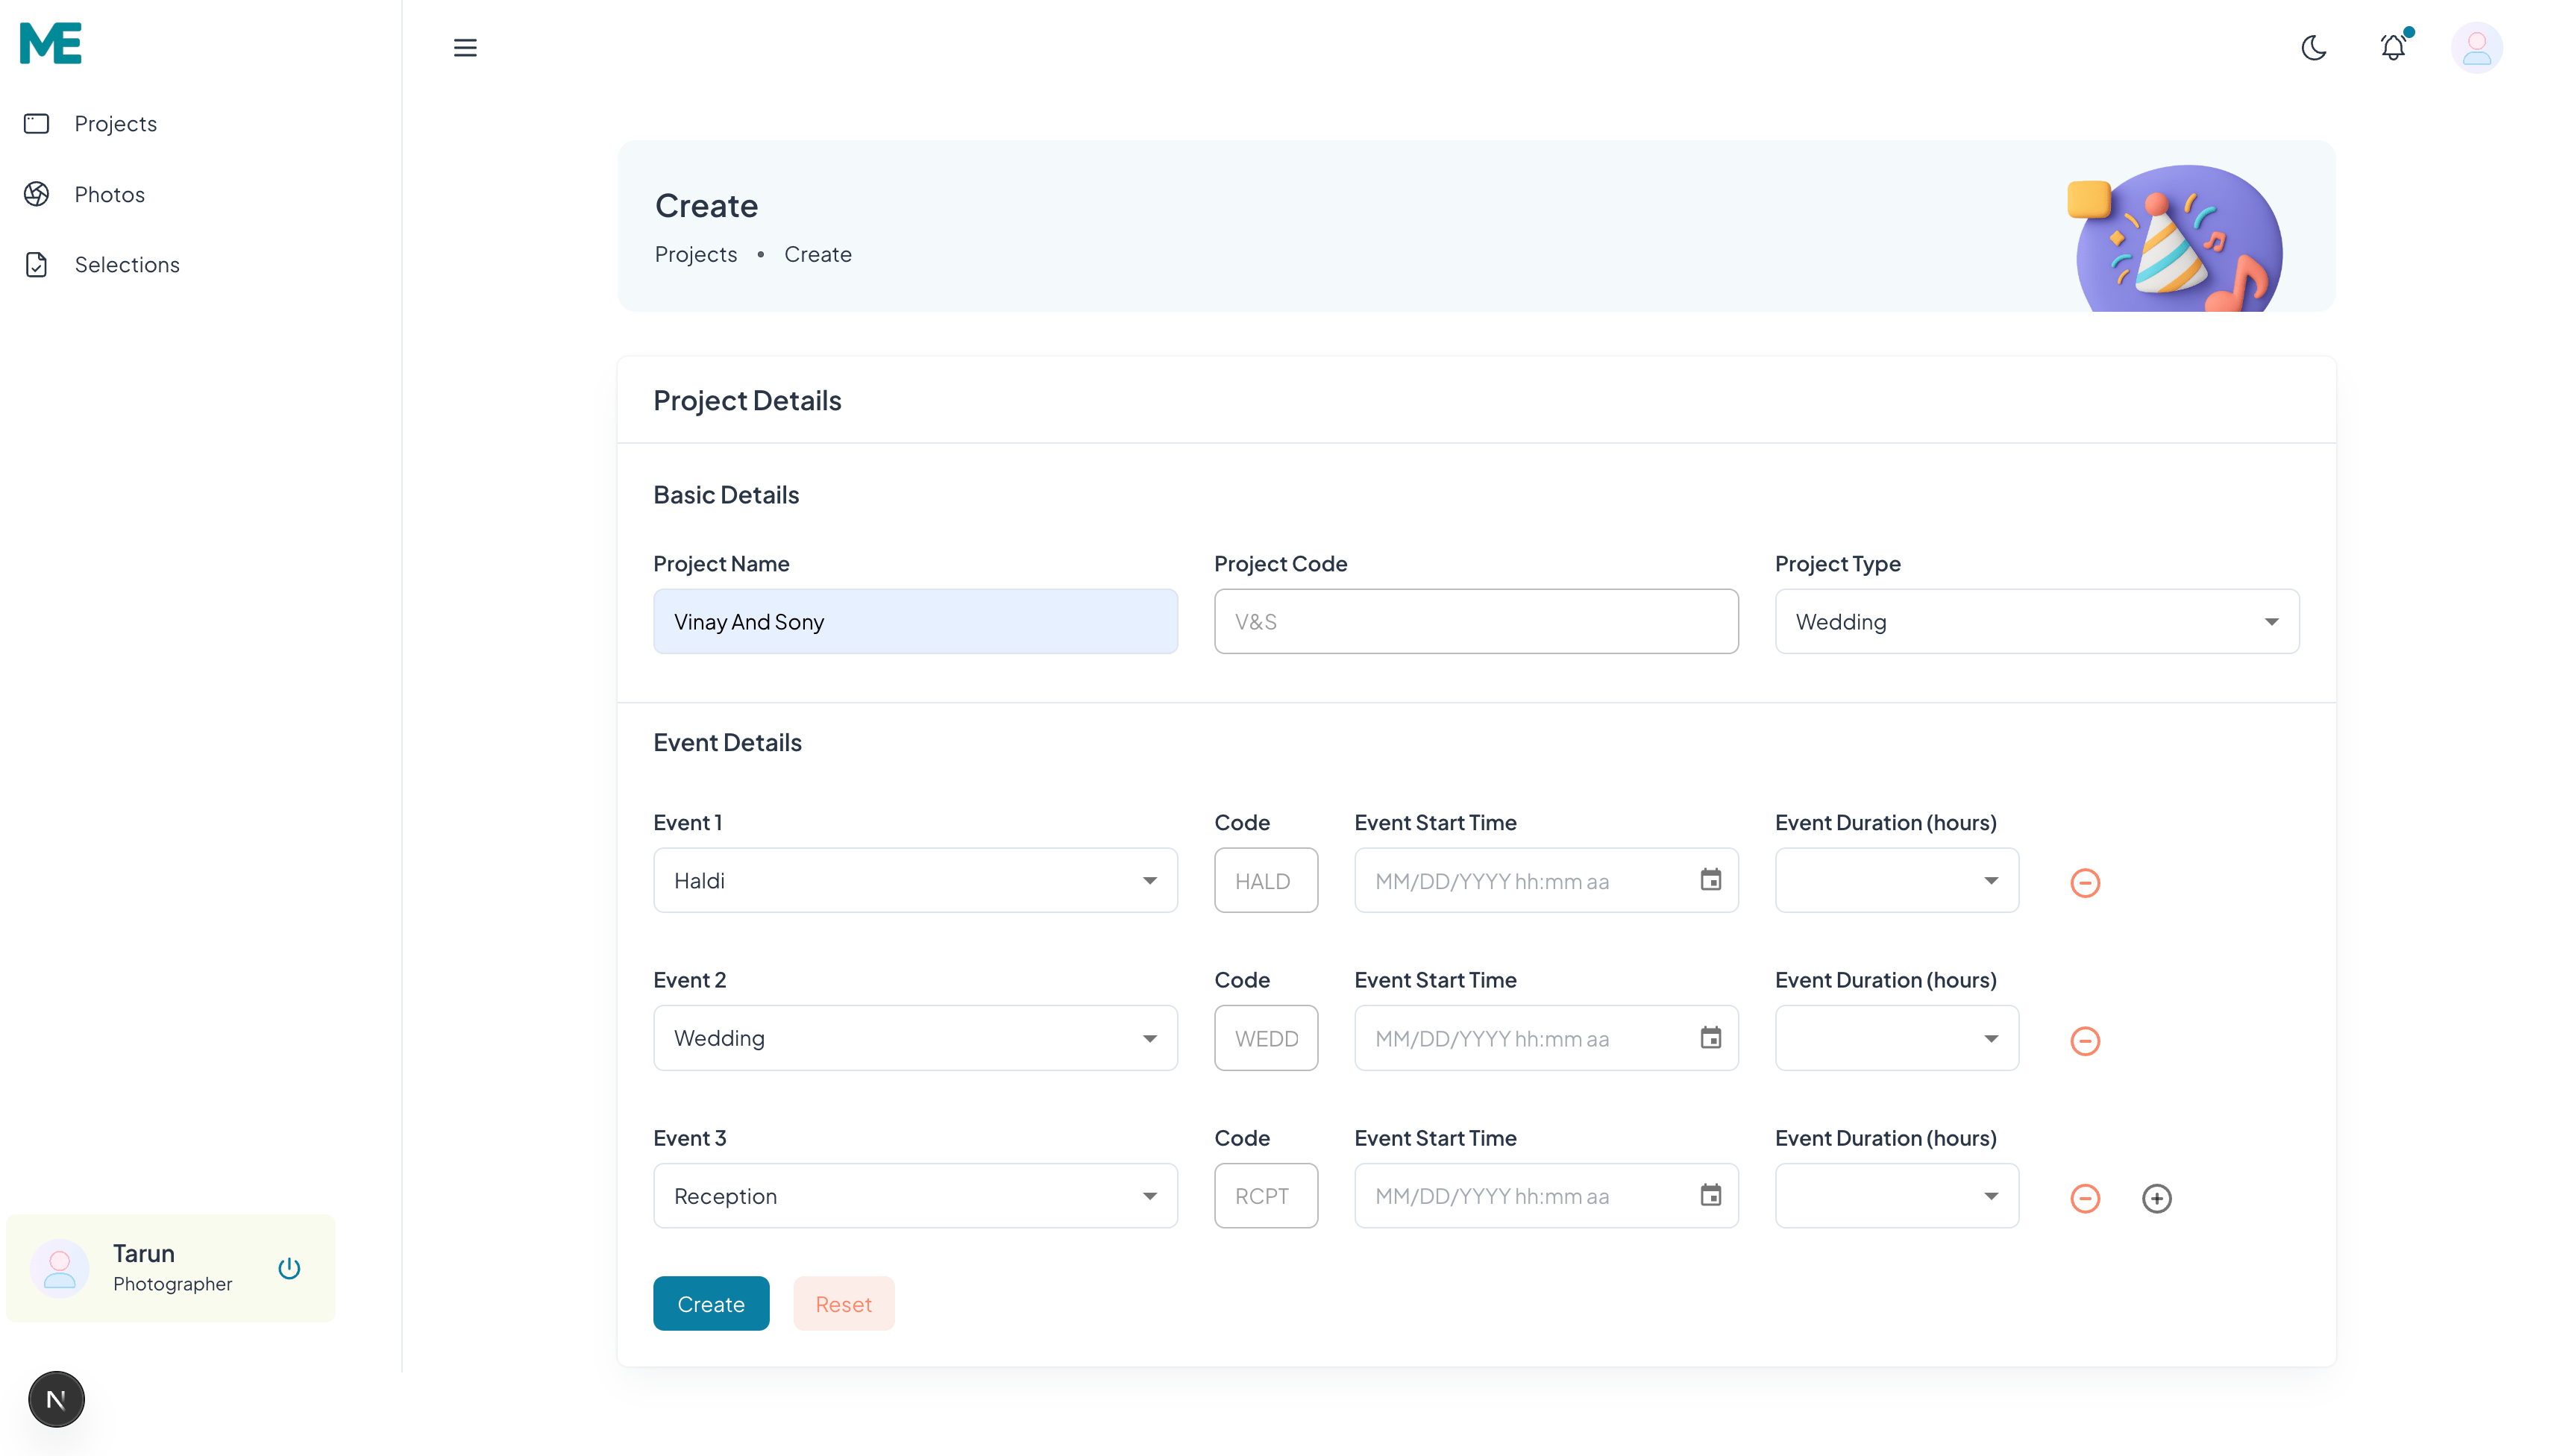
Task: Open the user avatar in top bar
Action: coord(2476,48)
